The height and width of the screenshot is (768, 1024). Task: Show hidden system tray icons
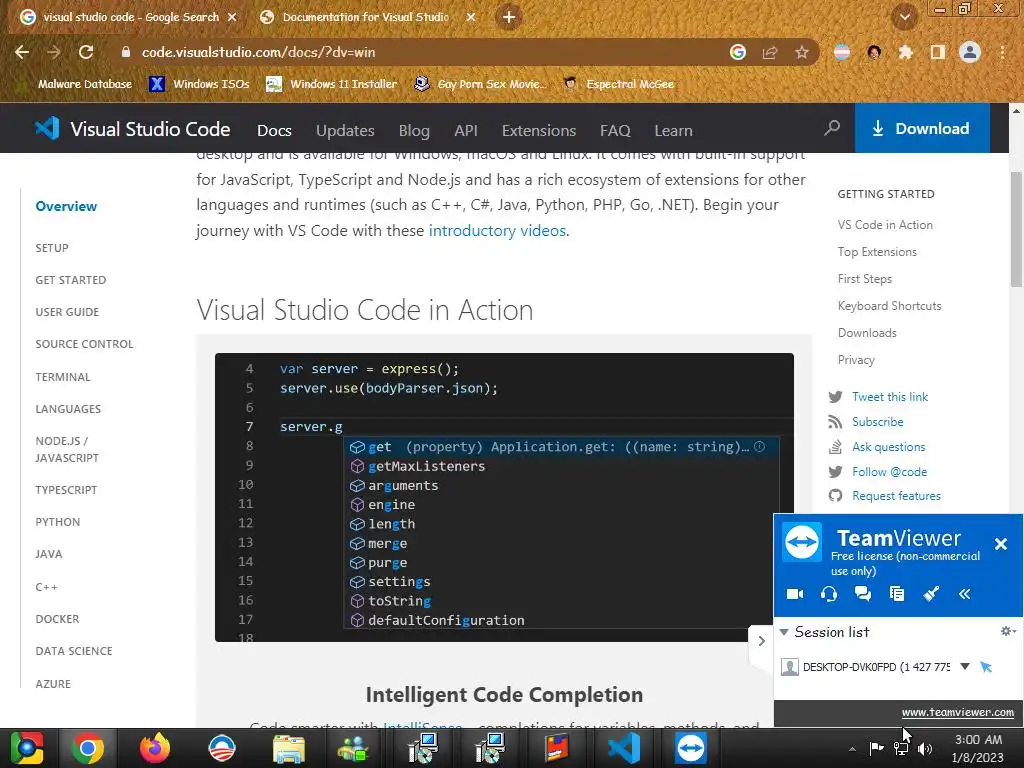852,749
